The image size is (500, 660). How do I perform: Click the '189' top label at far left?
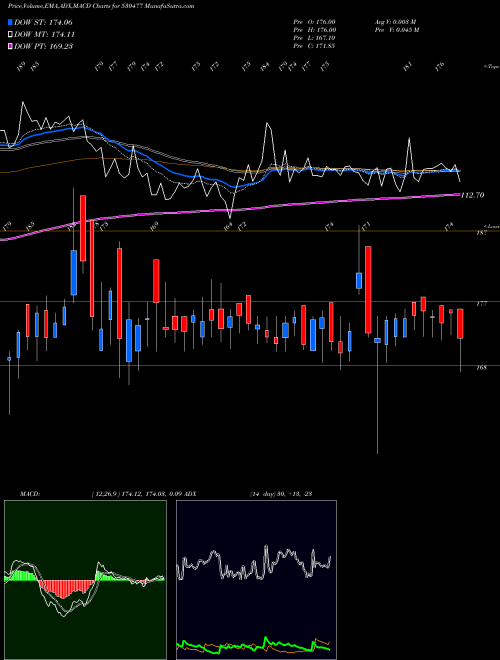click(x=21, y=66)
